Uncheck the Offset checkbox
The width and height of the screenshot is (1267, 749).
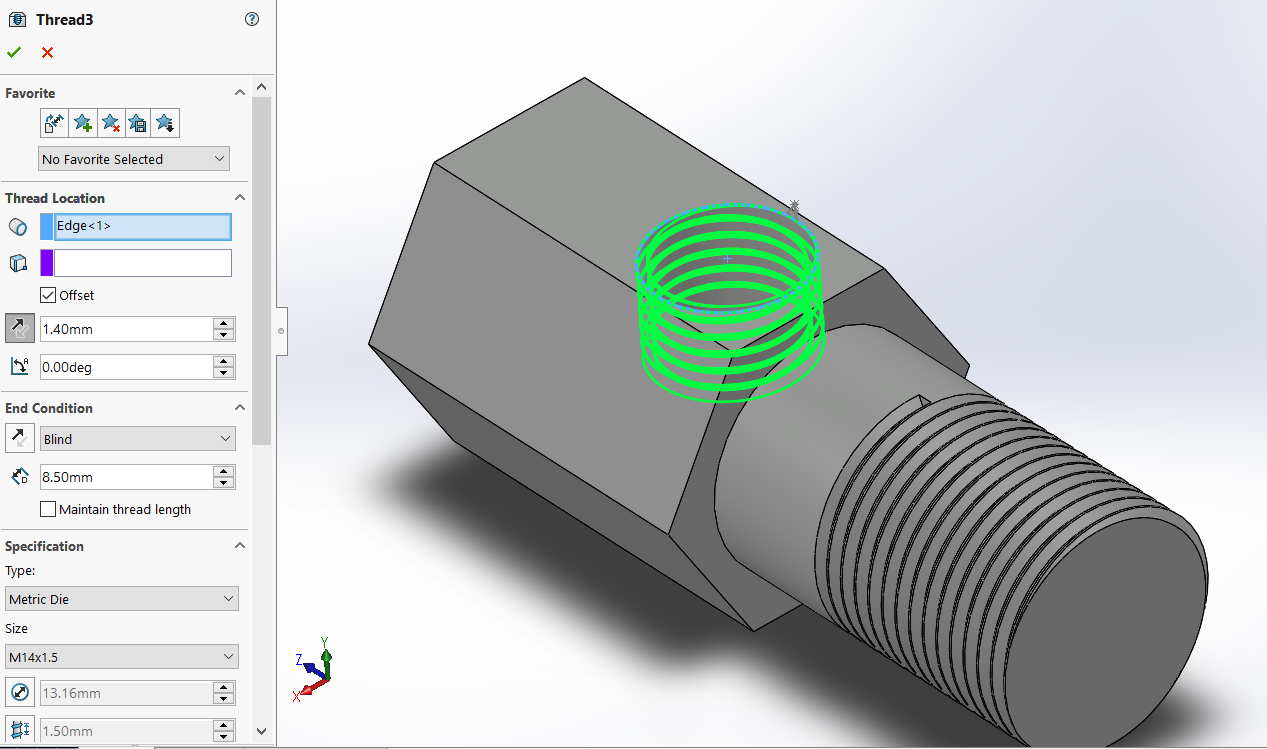coord(48,295)
